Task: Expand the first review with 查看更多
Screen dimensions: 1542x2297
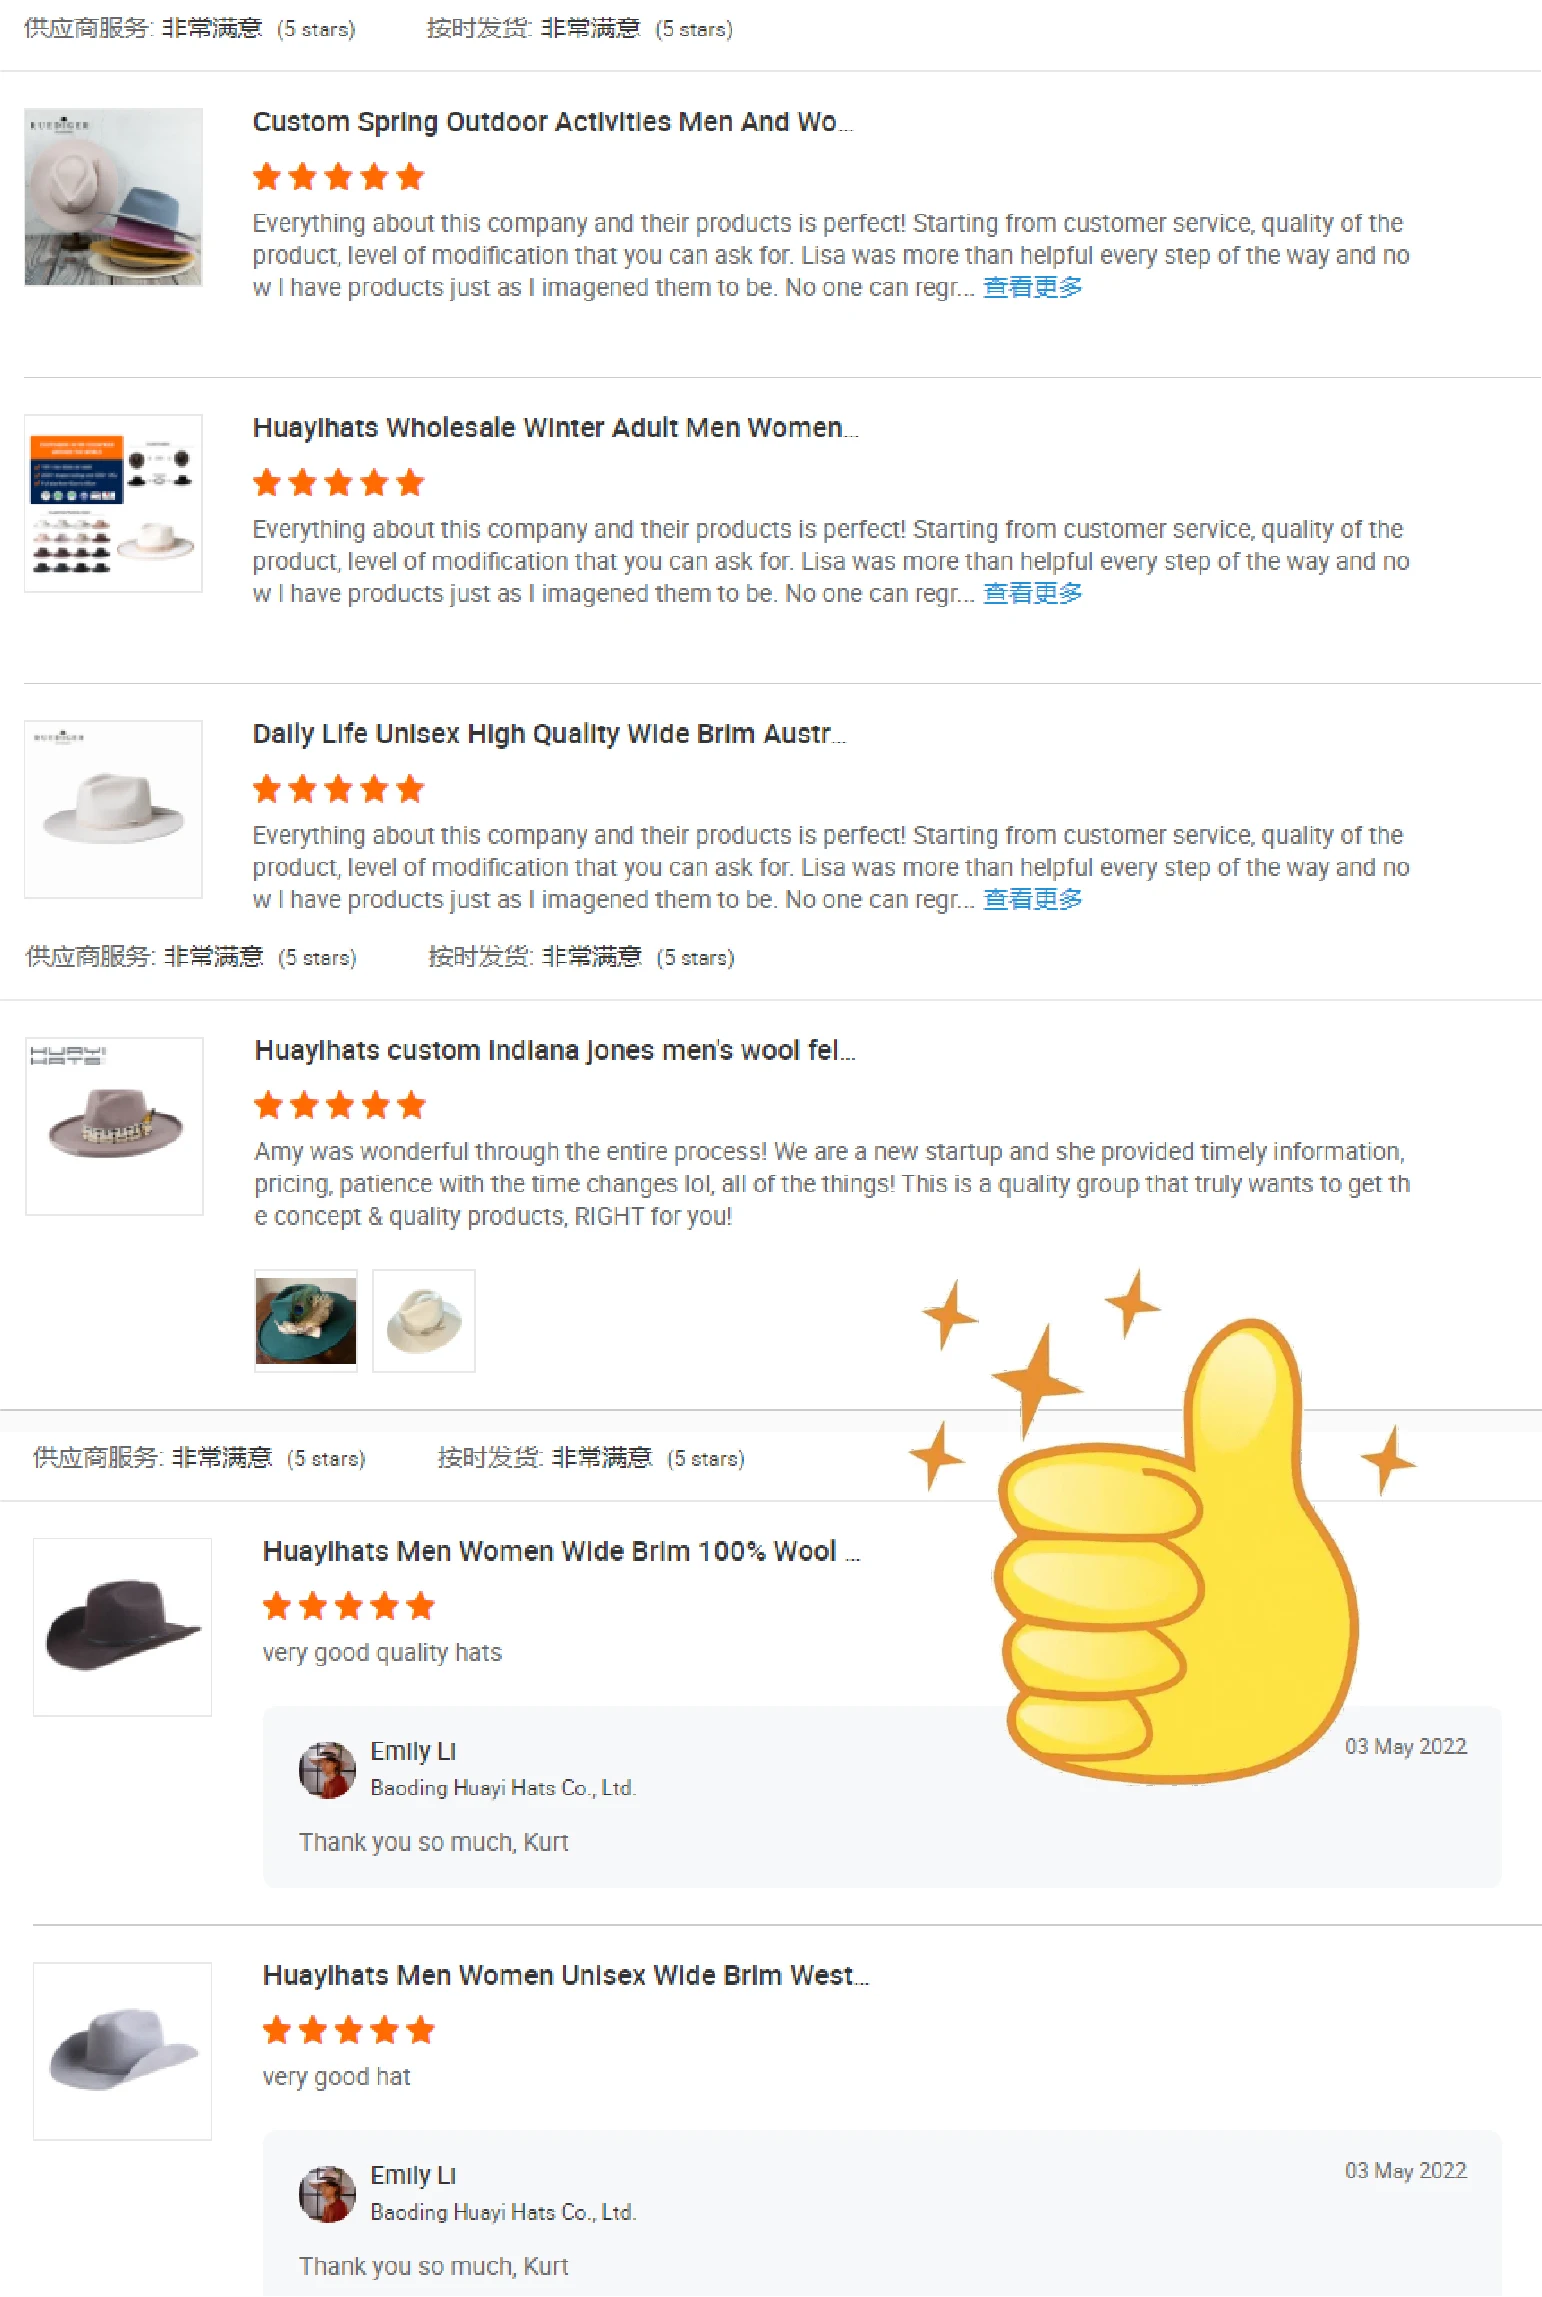Action: coord(1032,288)
